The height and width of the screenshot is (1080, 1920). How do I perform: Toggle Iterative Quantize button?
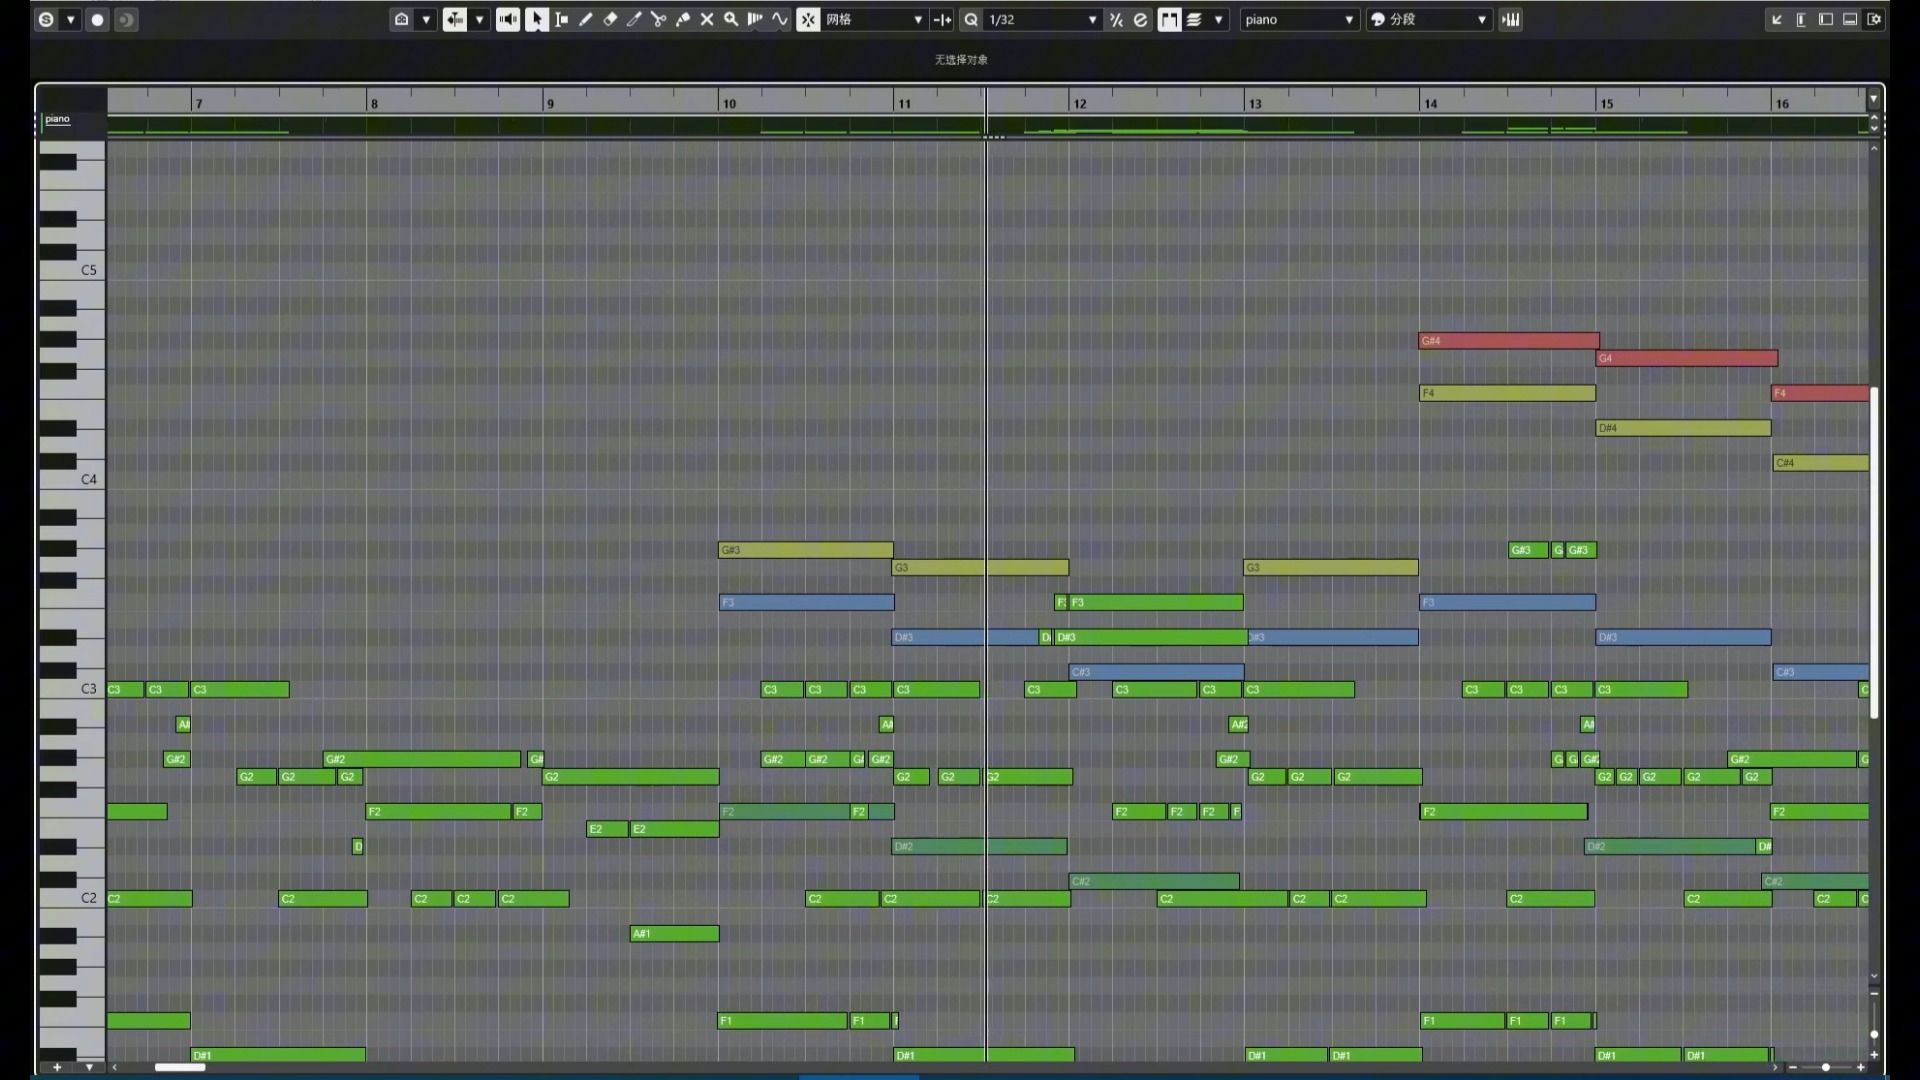(1116, 19)
